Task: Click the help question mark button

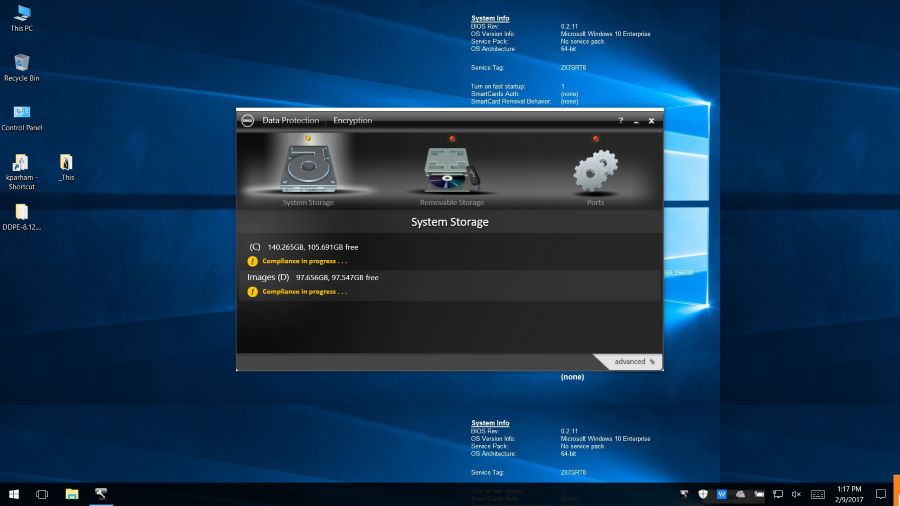Action: (x=620, y=121)
